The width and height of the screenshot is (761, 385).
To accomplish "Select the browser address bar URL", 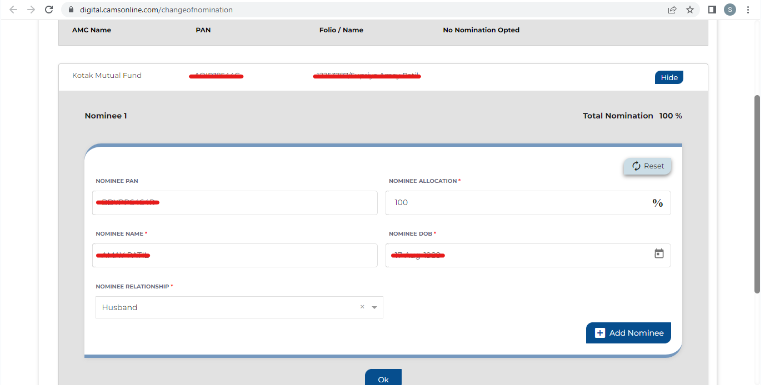I will [x=156, y=10].
